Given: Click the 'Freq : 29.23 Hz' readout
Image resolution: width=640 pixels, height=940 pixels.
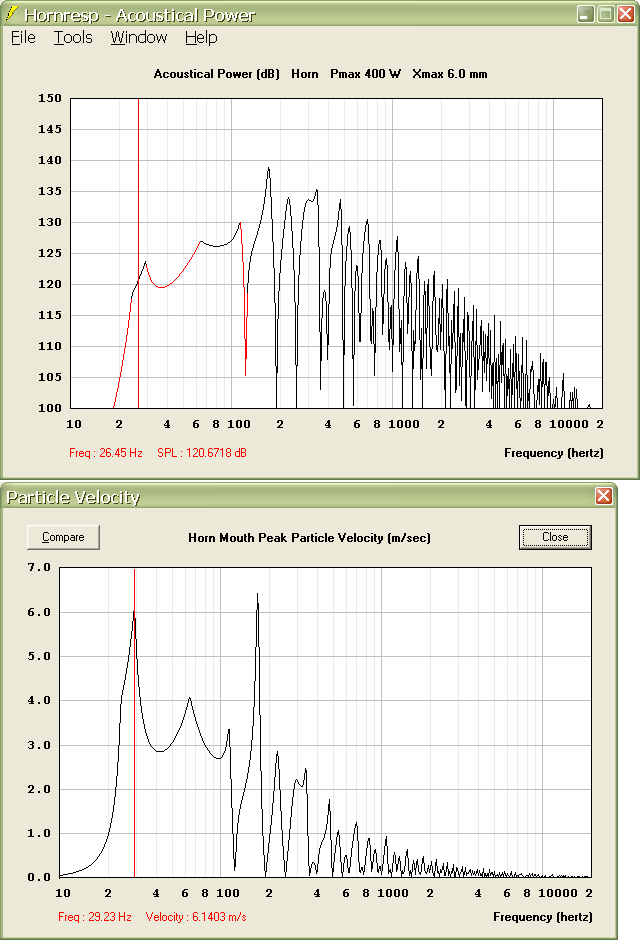Looking at the screenshot, I should coord(95,917).
